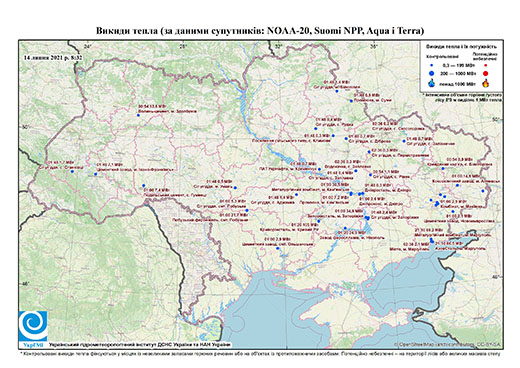This screenshot has width=520, height=368.
Task: Click the '200 — 1000 МВт' legend label
Action: tap(457, 73)
